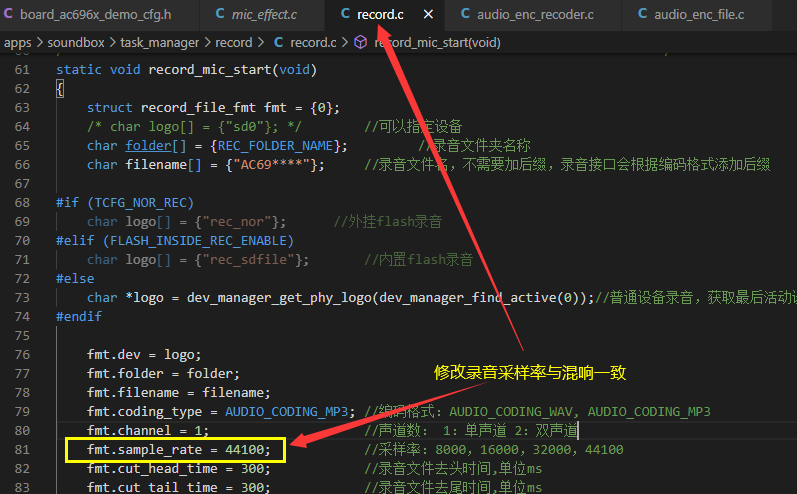
Task: Click the C file icon in the breadcrumb
Action: pyautogui.click(x=279, y=42)
